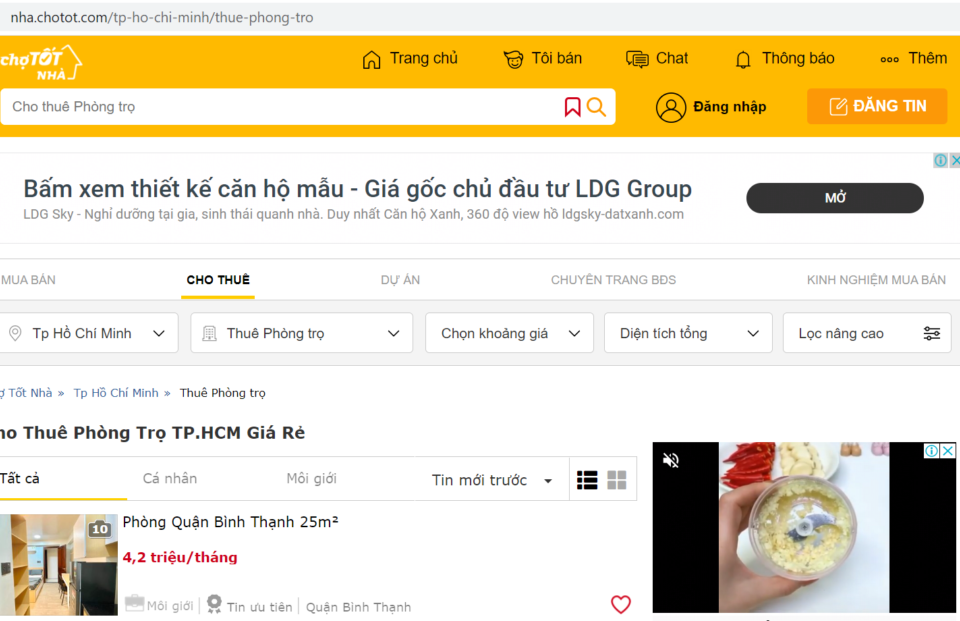
Task: Click the Đăng nhập login link
Action: click(x=712, y=107)
